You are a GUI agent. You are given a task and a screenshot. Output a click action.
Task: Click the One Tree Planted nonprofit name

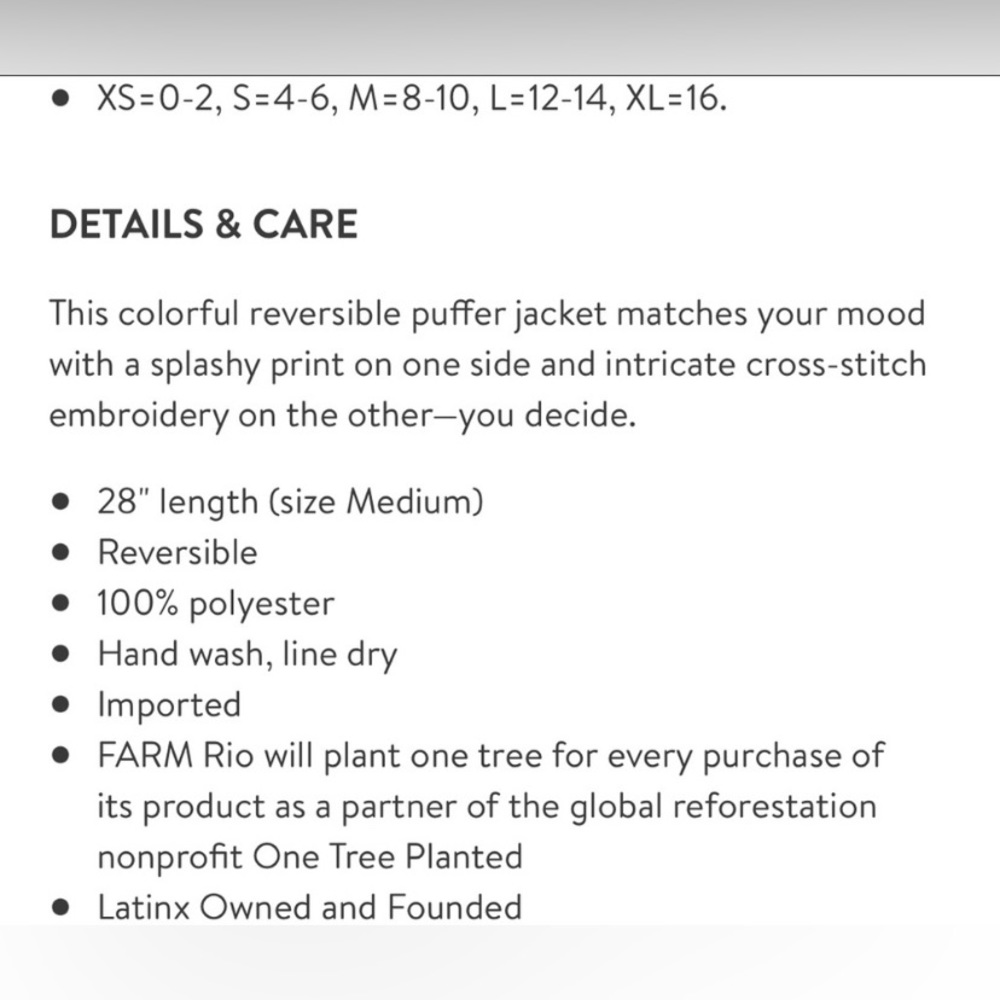click(x=388, y=857)
